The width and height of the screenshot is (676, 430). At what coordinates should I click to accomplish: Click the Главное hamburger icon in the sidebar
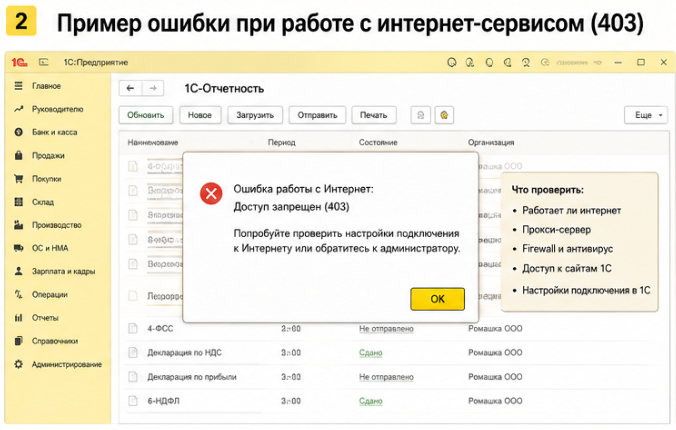click(18, 86)
